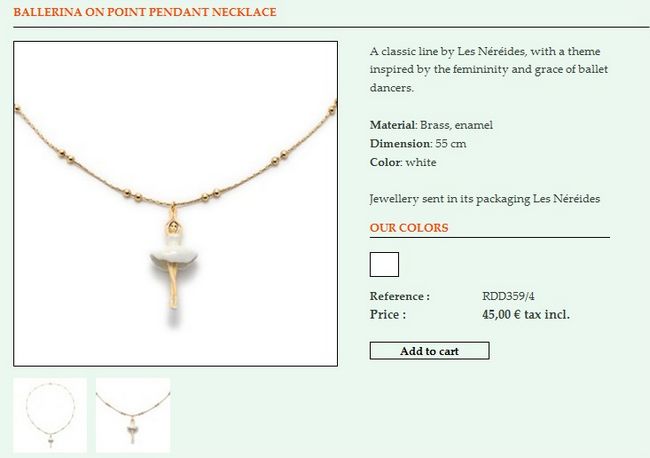Add the ballerina necklace to cart
Screen dimensions: 650x458
click(x=429, y=351)
